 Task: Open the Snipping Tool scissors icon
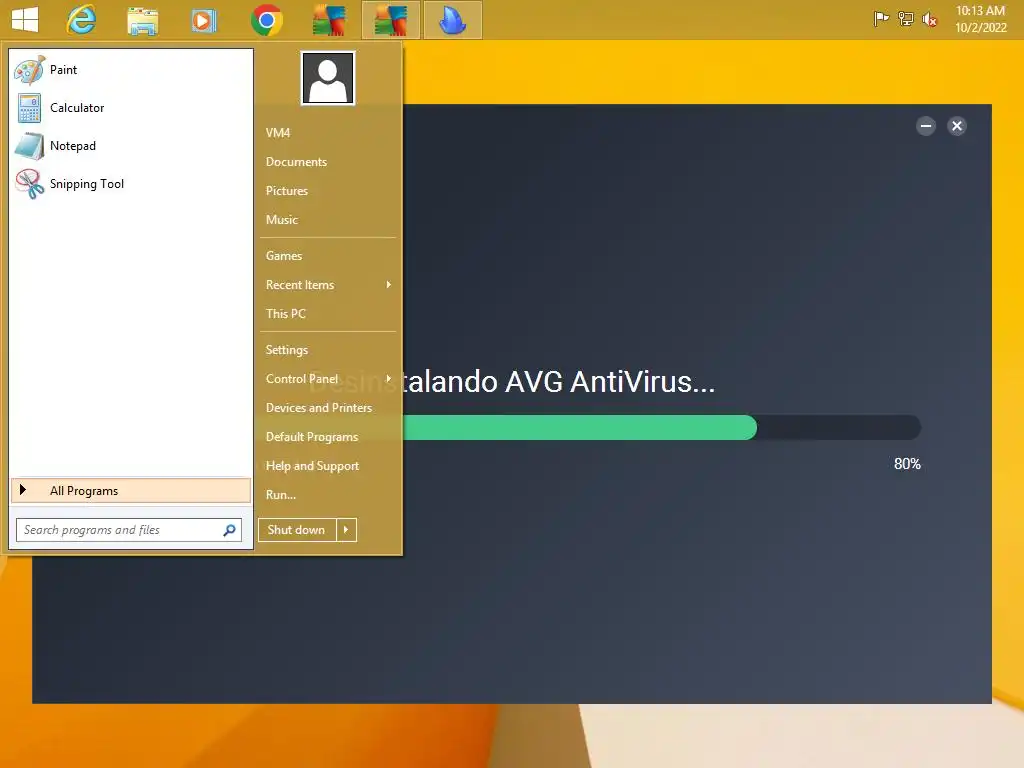(x=29, y=184)
